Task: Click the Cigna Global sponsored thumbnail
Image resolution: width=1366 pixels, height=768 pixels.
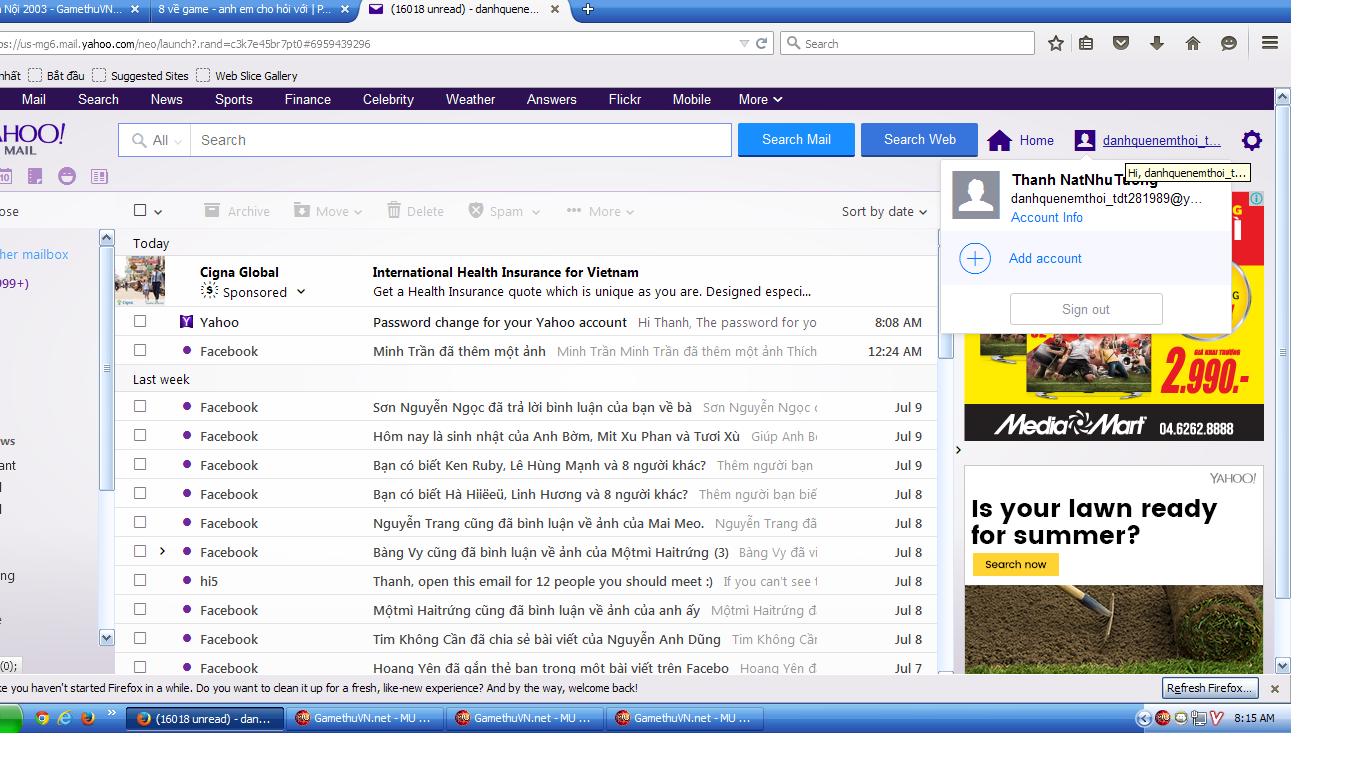Action: click(140, 280)
